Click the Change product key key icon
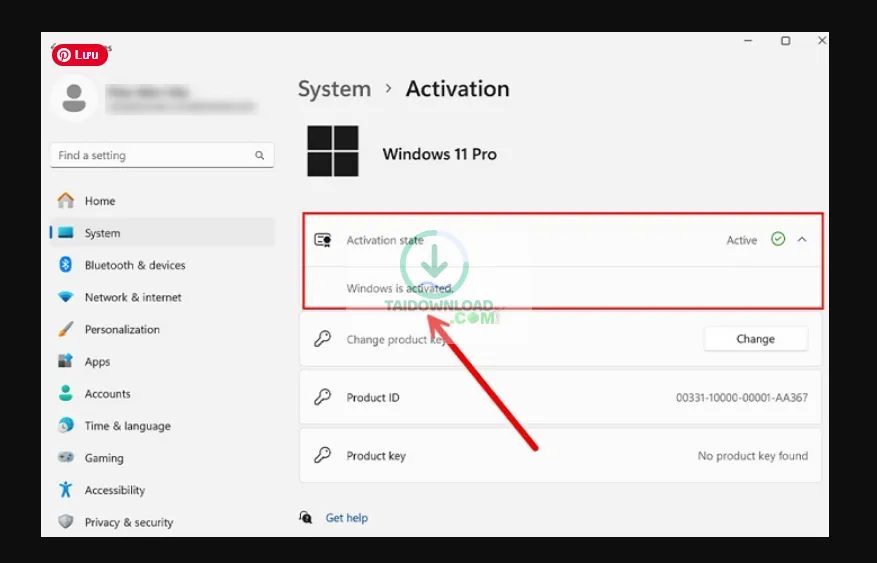877x563 pixels. [323, 339]
